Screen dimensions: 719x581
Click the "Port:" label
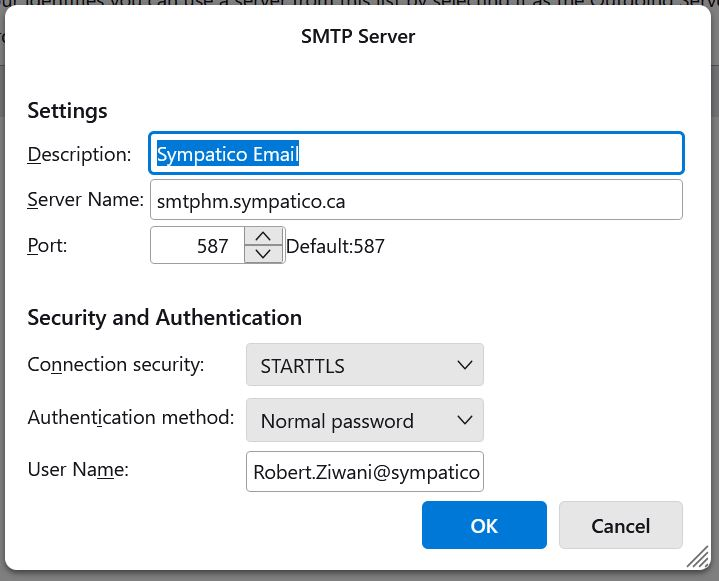tap(47, 244)
